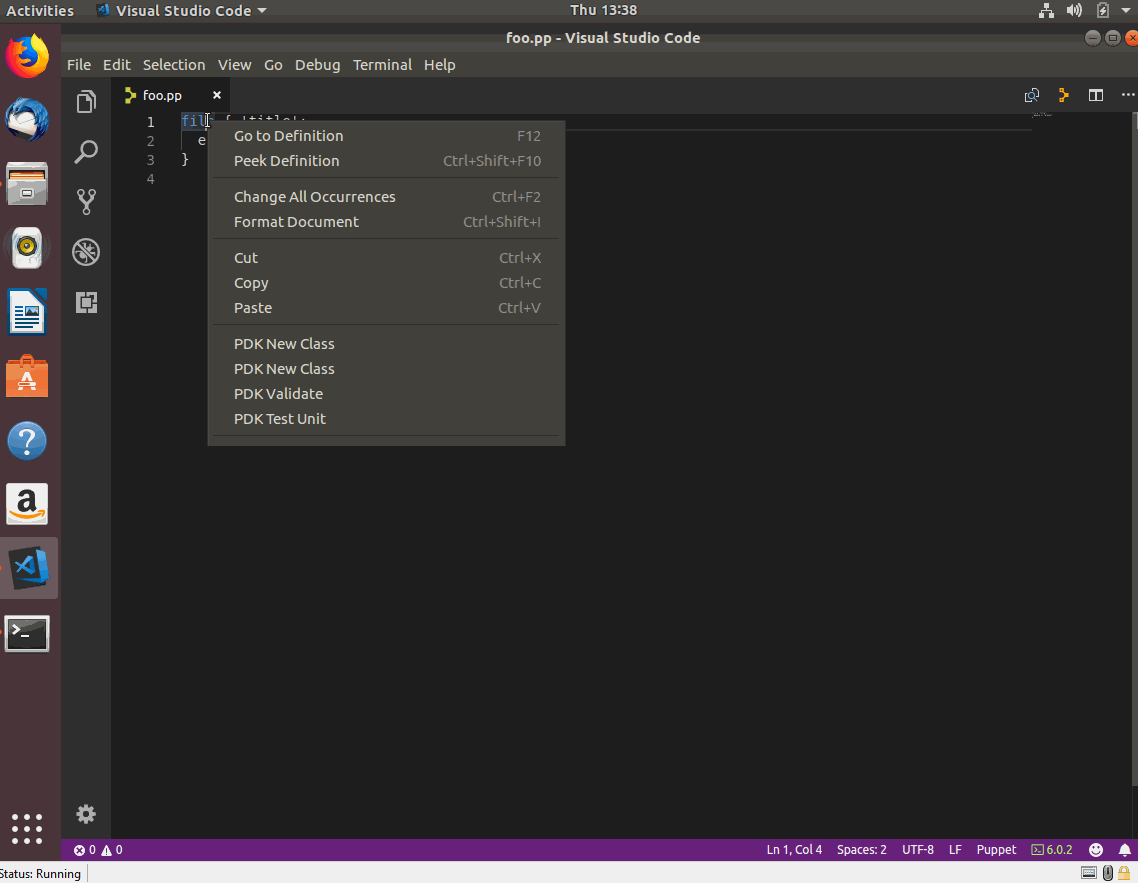Image resolution: width=1138 pixels, height=883 pixels.
Task: Choose Paste from the context menu
Action: [386, 308]
